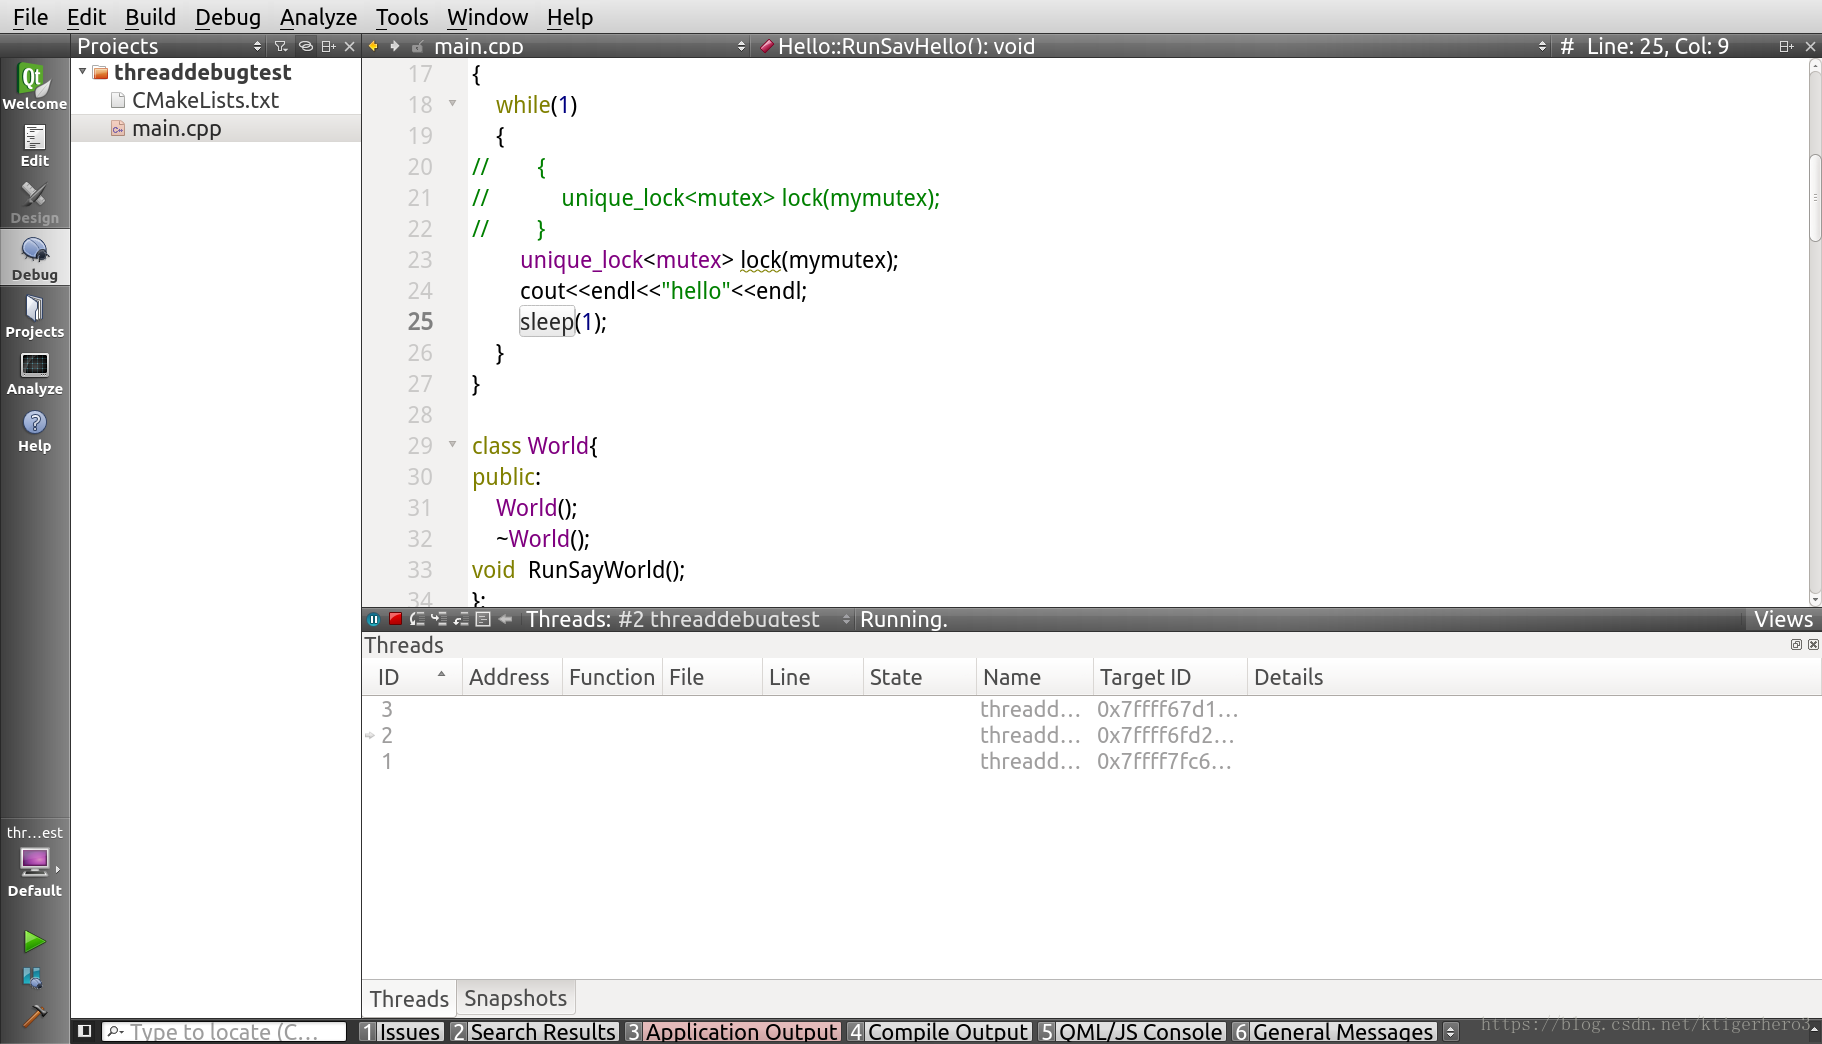Open the QML/JS Console pane

[1131, 1031]
